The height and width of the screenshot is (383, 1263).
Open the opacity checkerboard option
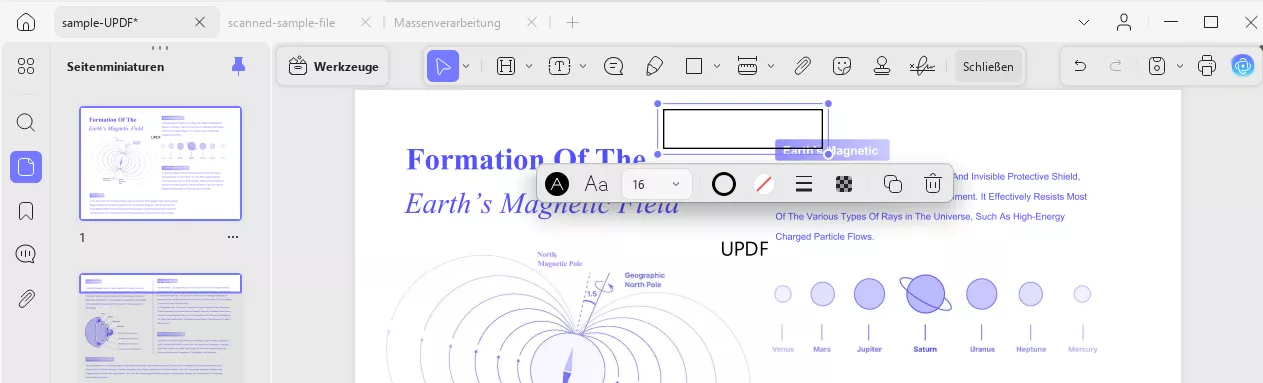[x=843, y=184]
